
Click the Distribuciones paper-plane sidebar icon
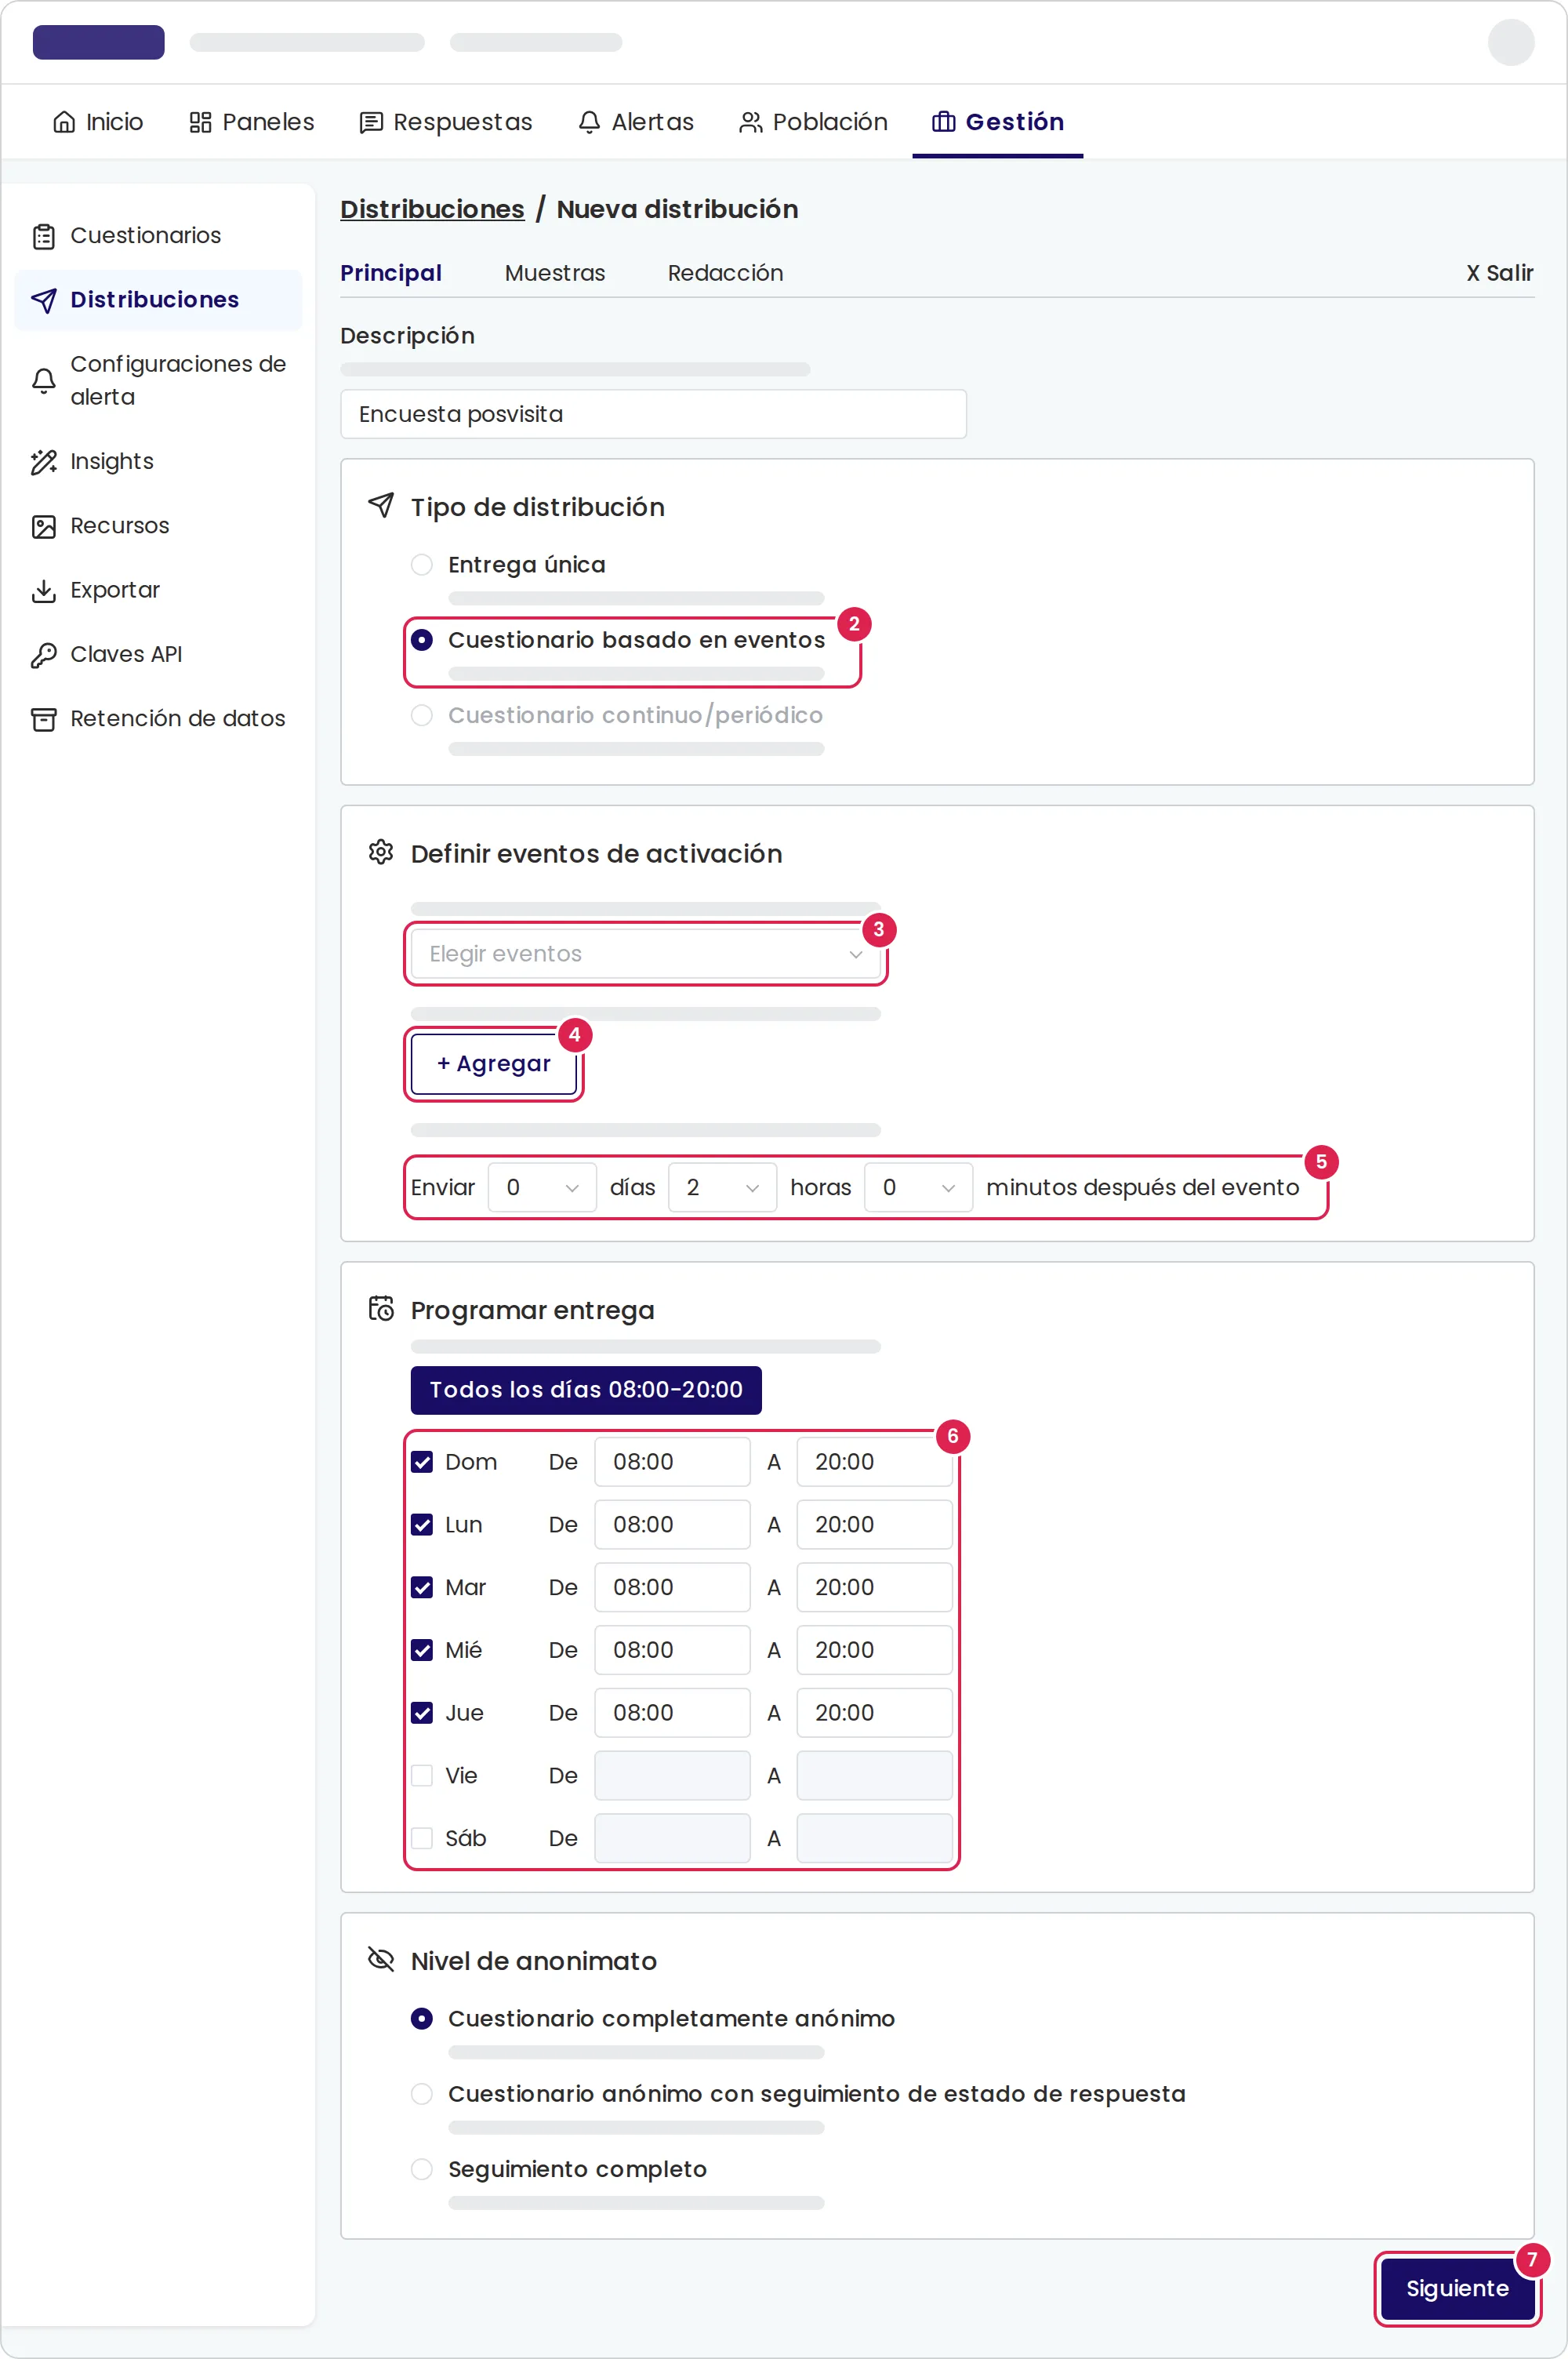click(x=44, y=300)
